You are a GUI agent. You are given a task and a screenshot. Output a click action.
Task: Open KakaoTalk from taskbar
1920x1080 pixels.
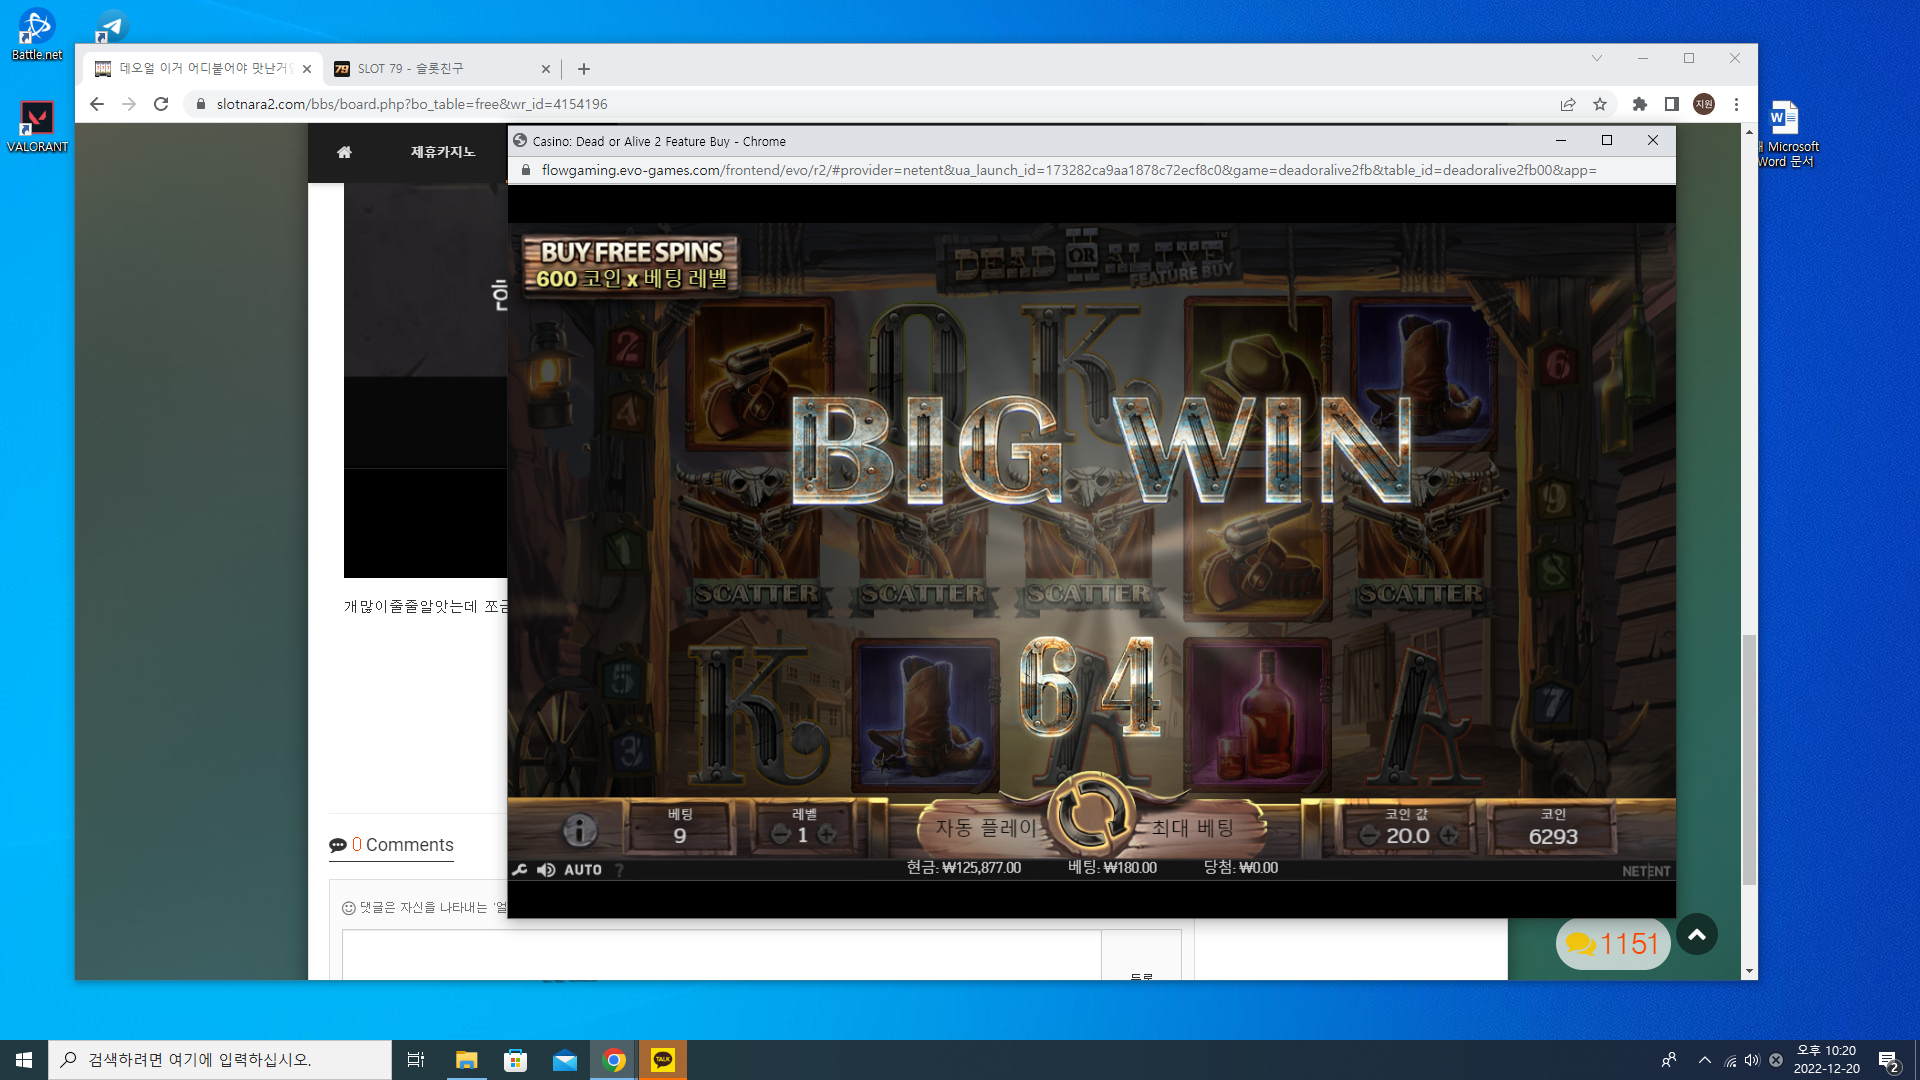[663, 1060]
